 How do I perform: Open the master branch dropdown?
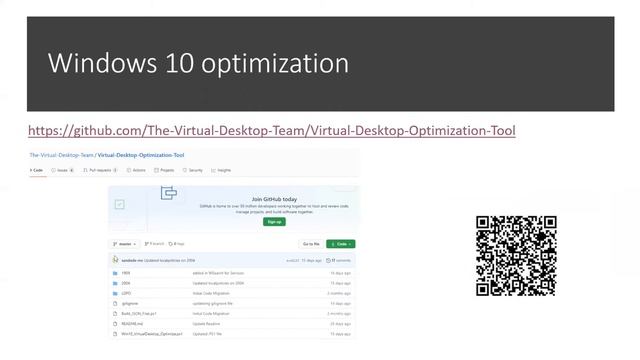click(x=124, y=244)
